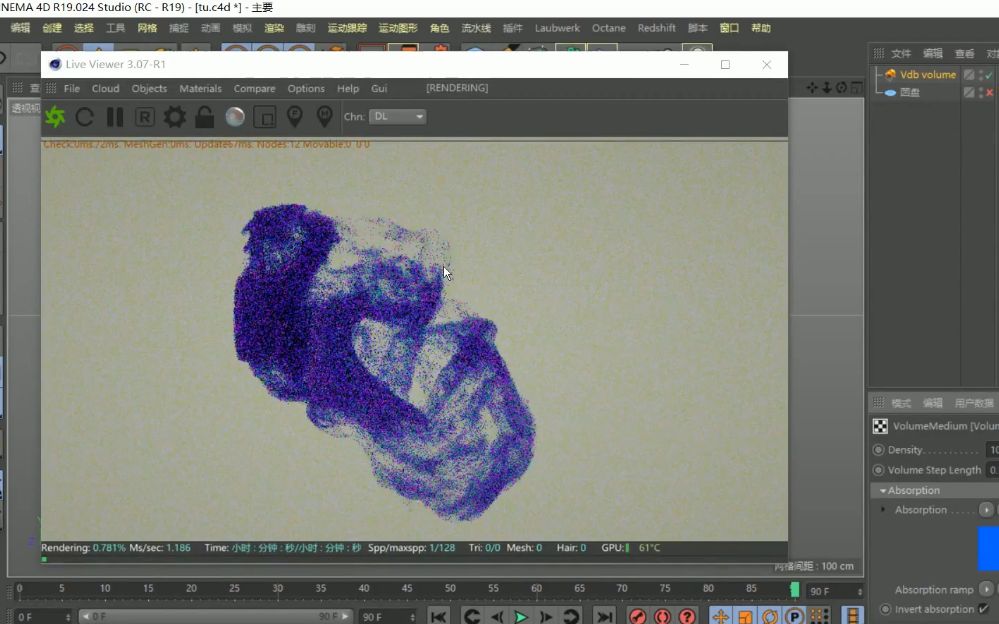Open the Octane menu in Cinema 4D

coord(608,28)
